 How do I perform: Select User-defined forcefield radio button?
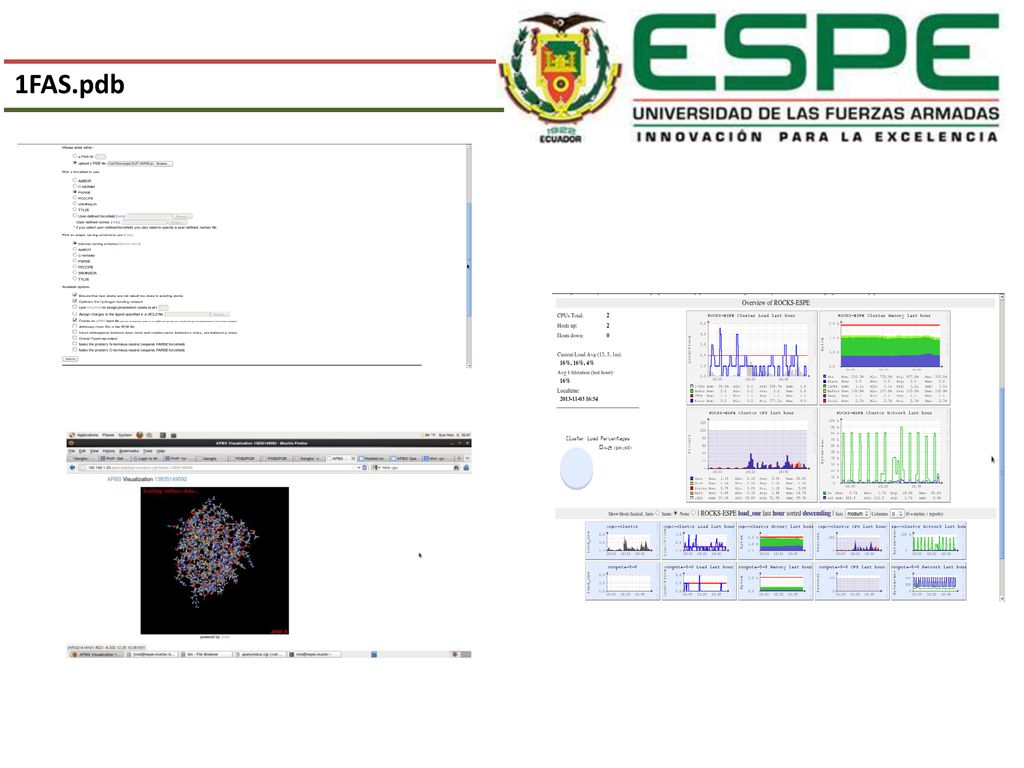(74, 216)
